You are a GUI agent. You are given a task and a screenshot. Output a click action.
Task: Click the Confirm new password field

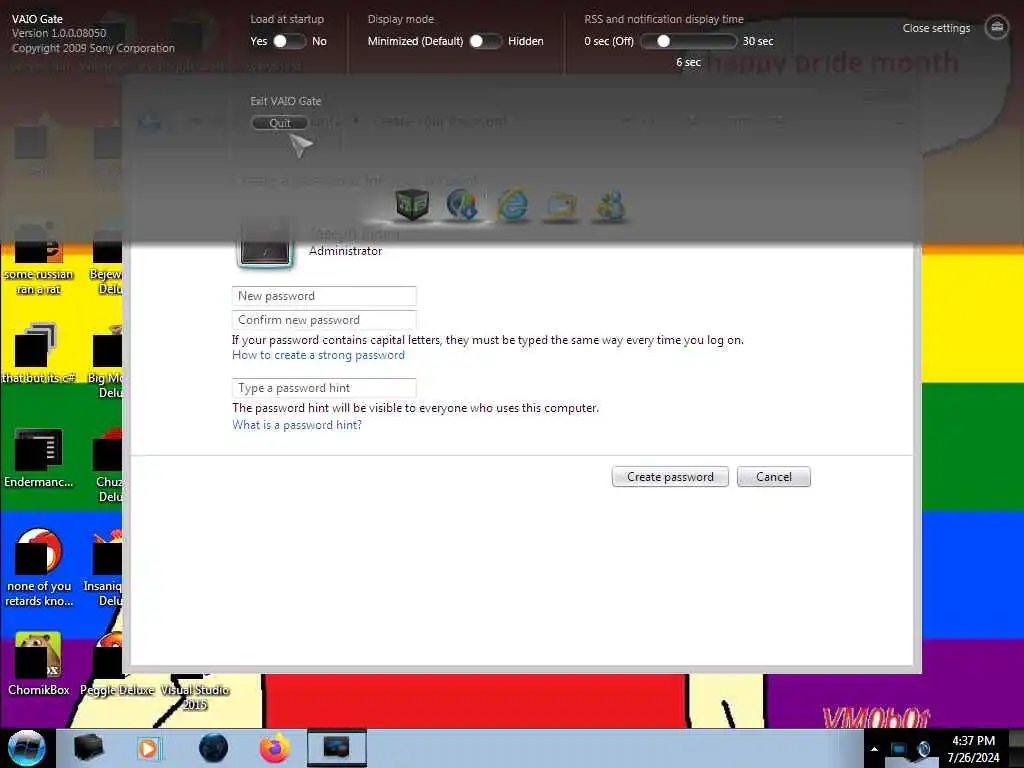(324, 319)
